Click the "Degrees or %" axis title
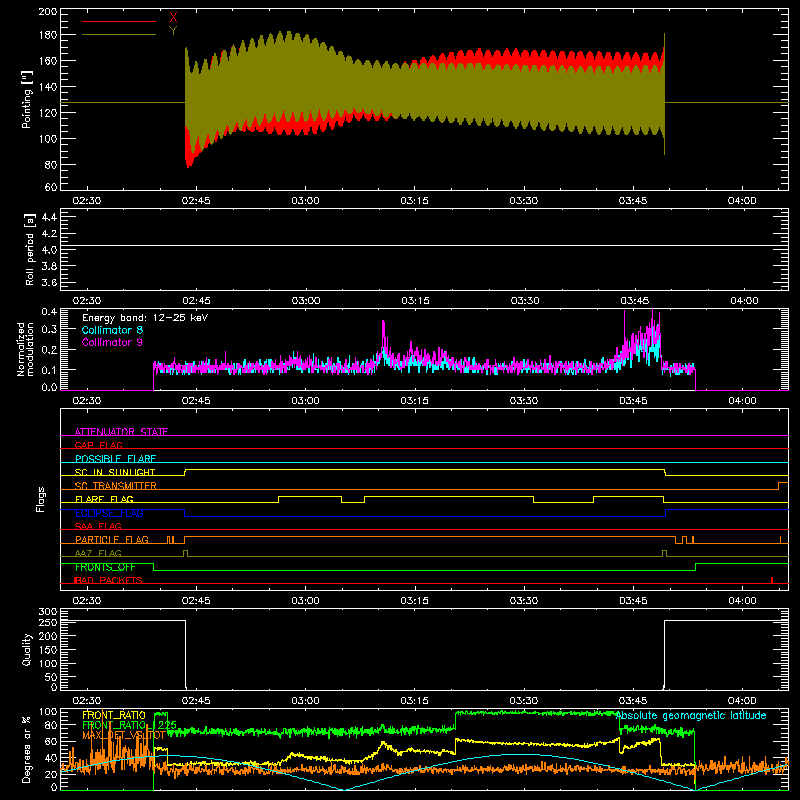The width and height of the screenshot is (800, 800). click(27, 749)
